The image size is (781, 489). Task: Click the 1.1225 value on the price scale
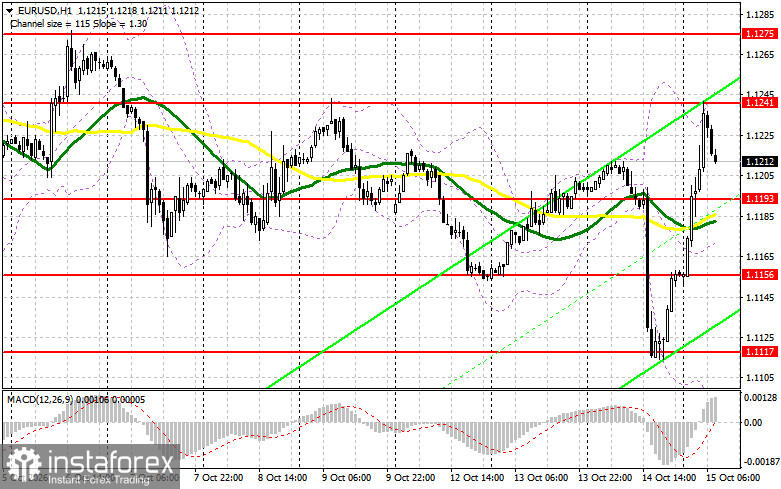(760, 135)
